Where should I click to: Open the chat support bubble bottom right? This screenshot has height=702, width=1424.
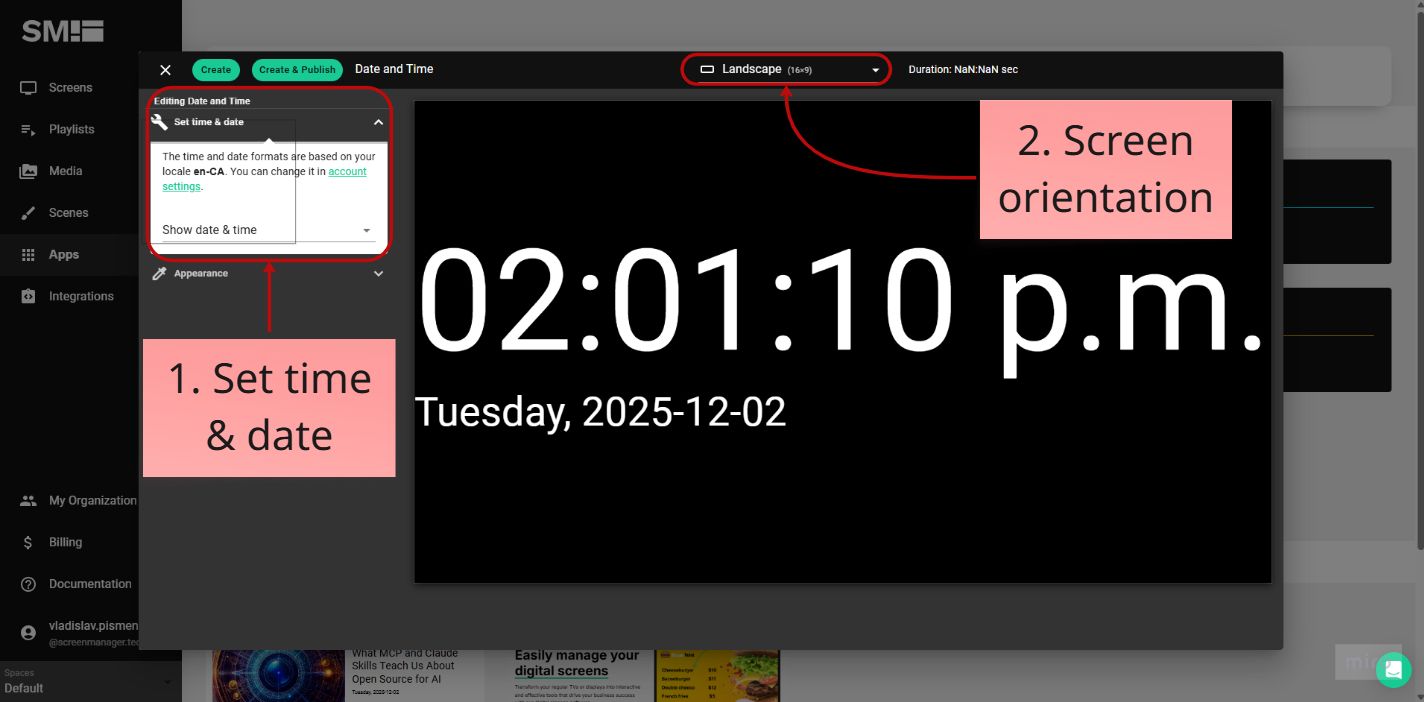click(1393, 669)
